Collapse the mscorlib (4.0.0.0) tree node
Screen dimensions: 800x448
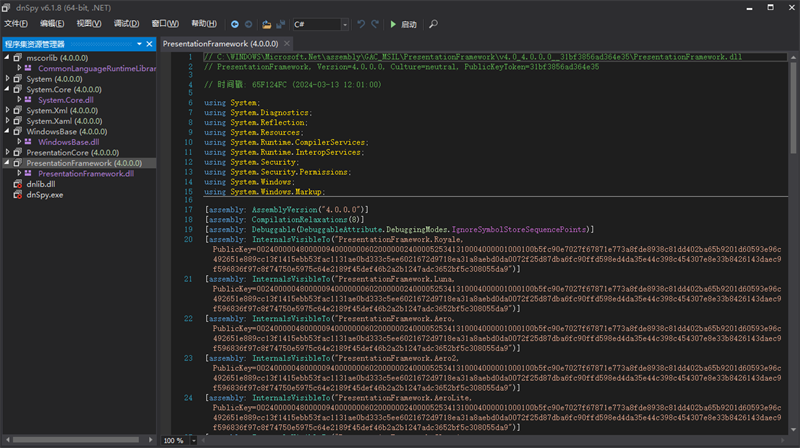(x=6, y=57)
